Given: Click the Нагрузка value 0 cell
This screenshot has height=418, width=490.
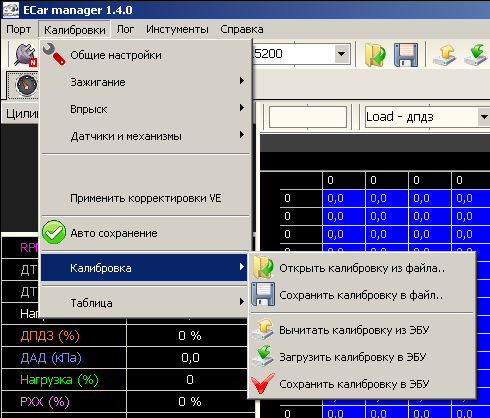Looking at the screenshot, I should point(190,380).
